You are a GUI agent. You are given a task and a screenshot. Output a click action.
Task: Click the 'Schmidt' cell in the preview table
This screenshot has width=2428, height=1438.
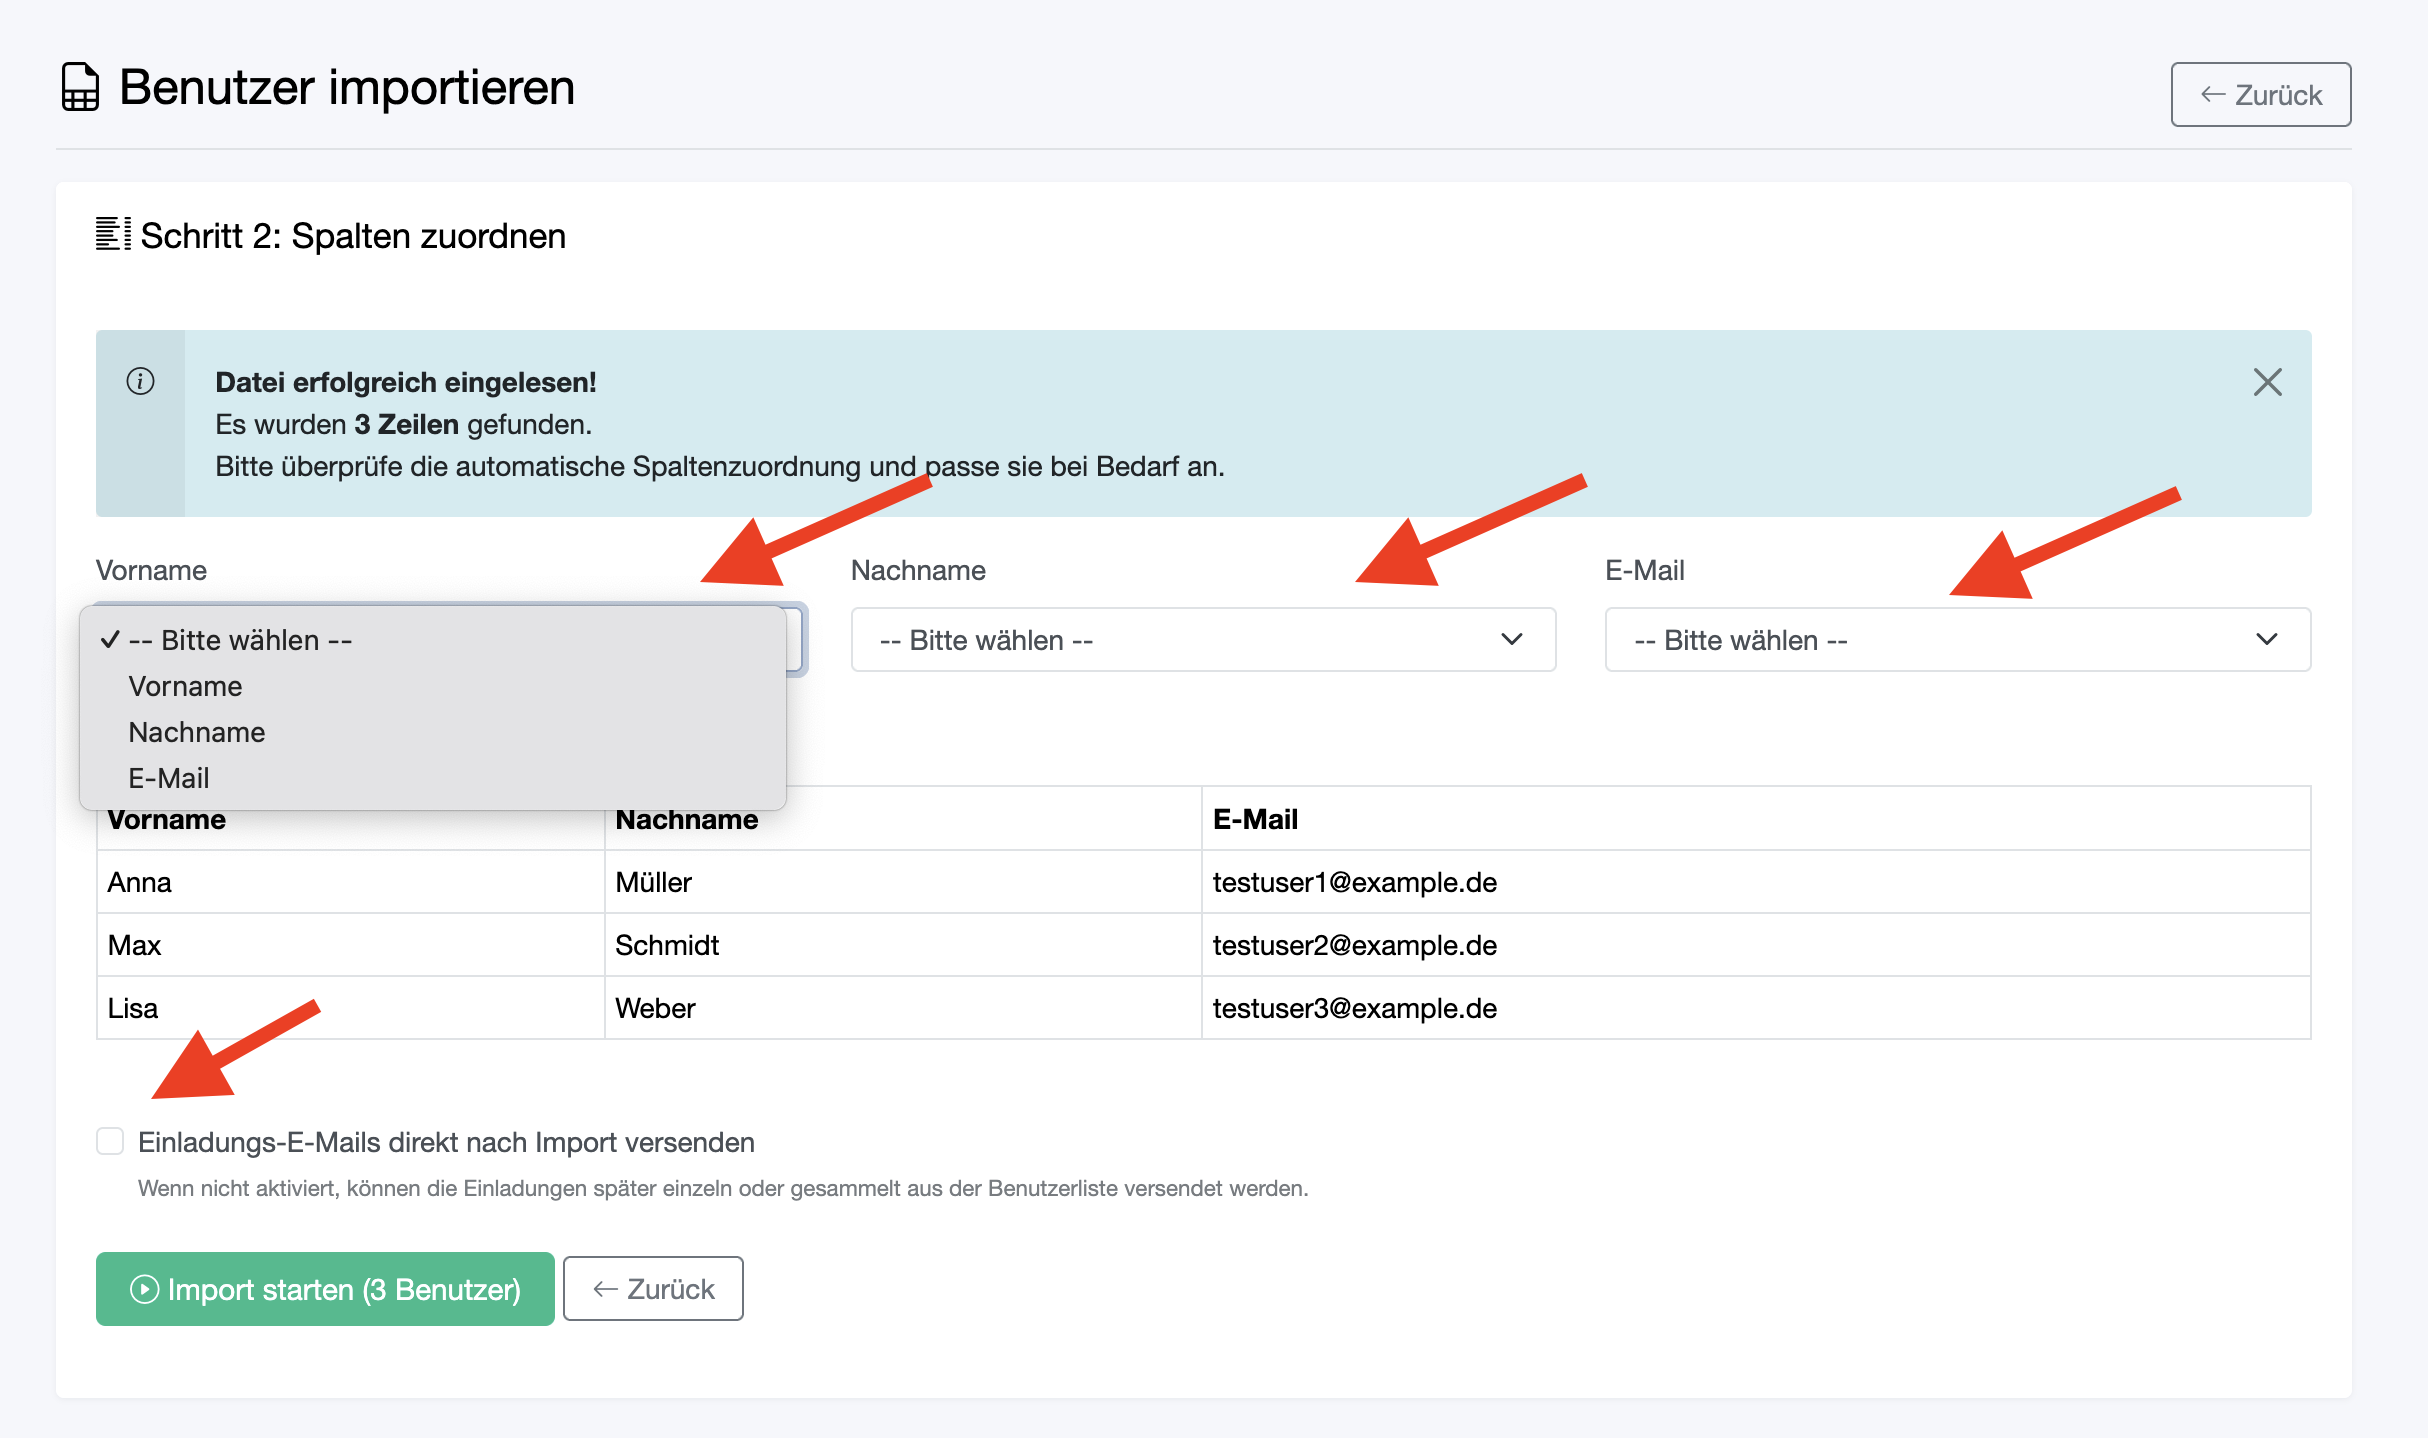point(903,945)
